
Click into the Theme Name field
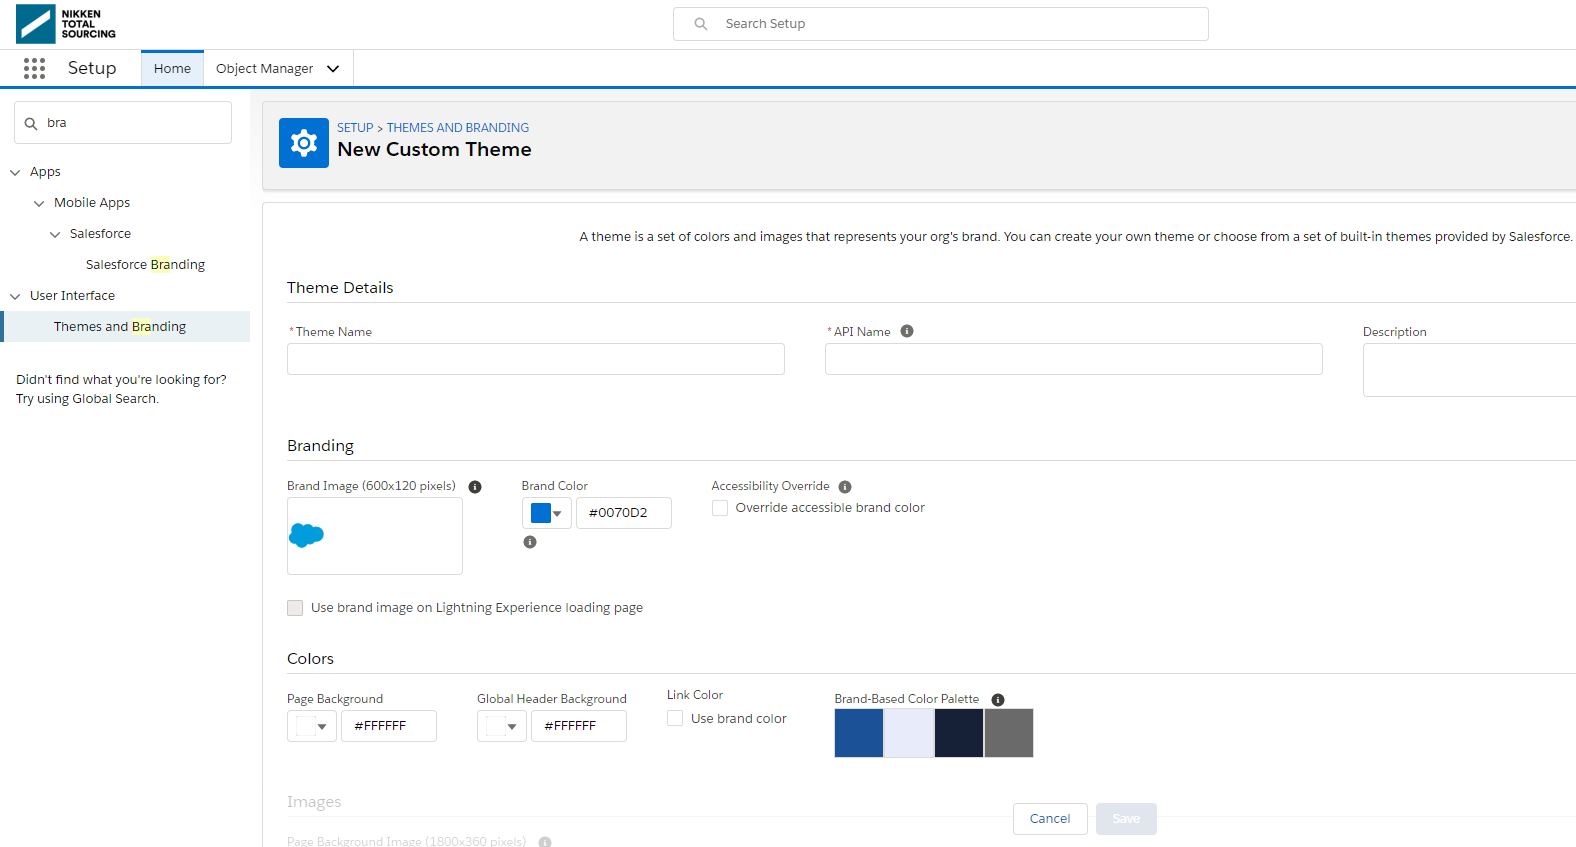[x=535, y=359]
